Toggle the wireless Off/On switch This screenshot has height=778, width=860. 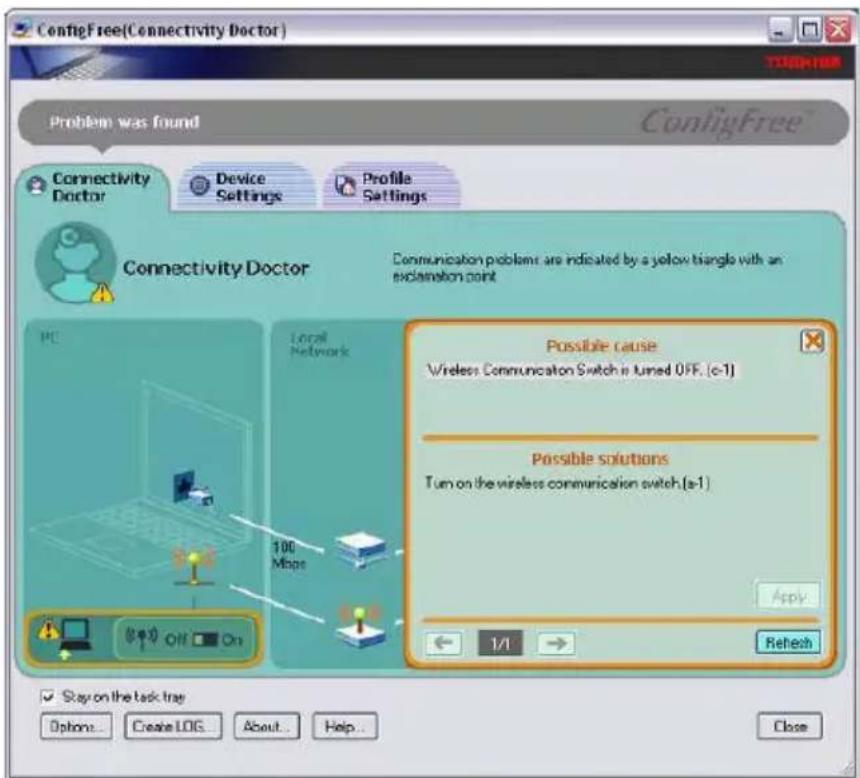click(x=206, y=640)
